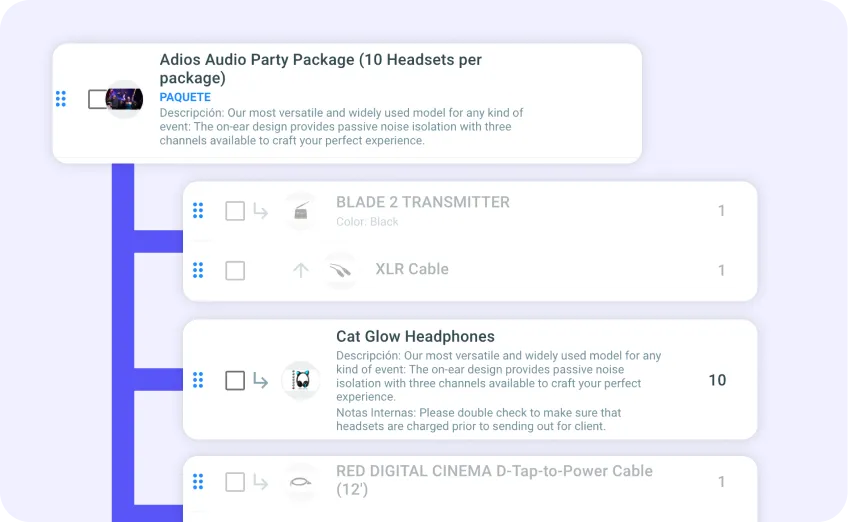Image resolution: width=848 pixels, height=522 pixels.
Task: Tick the XLR Cable checkbox
Action: pyautogui.click(x=235, y=270)
